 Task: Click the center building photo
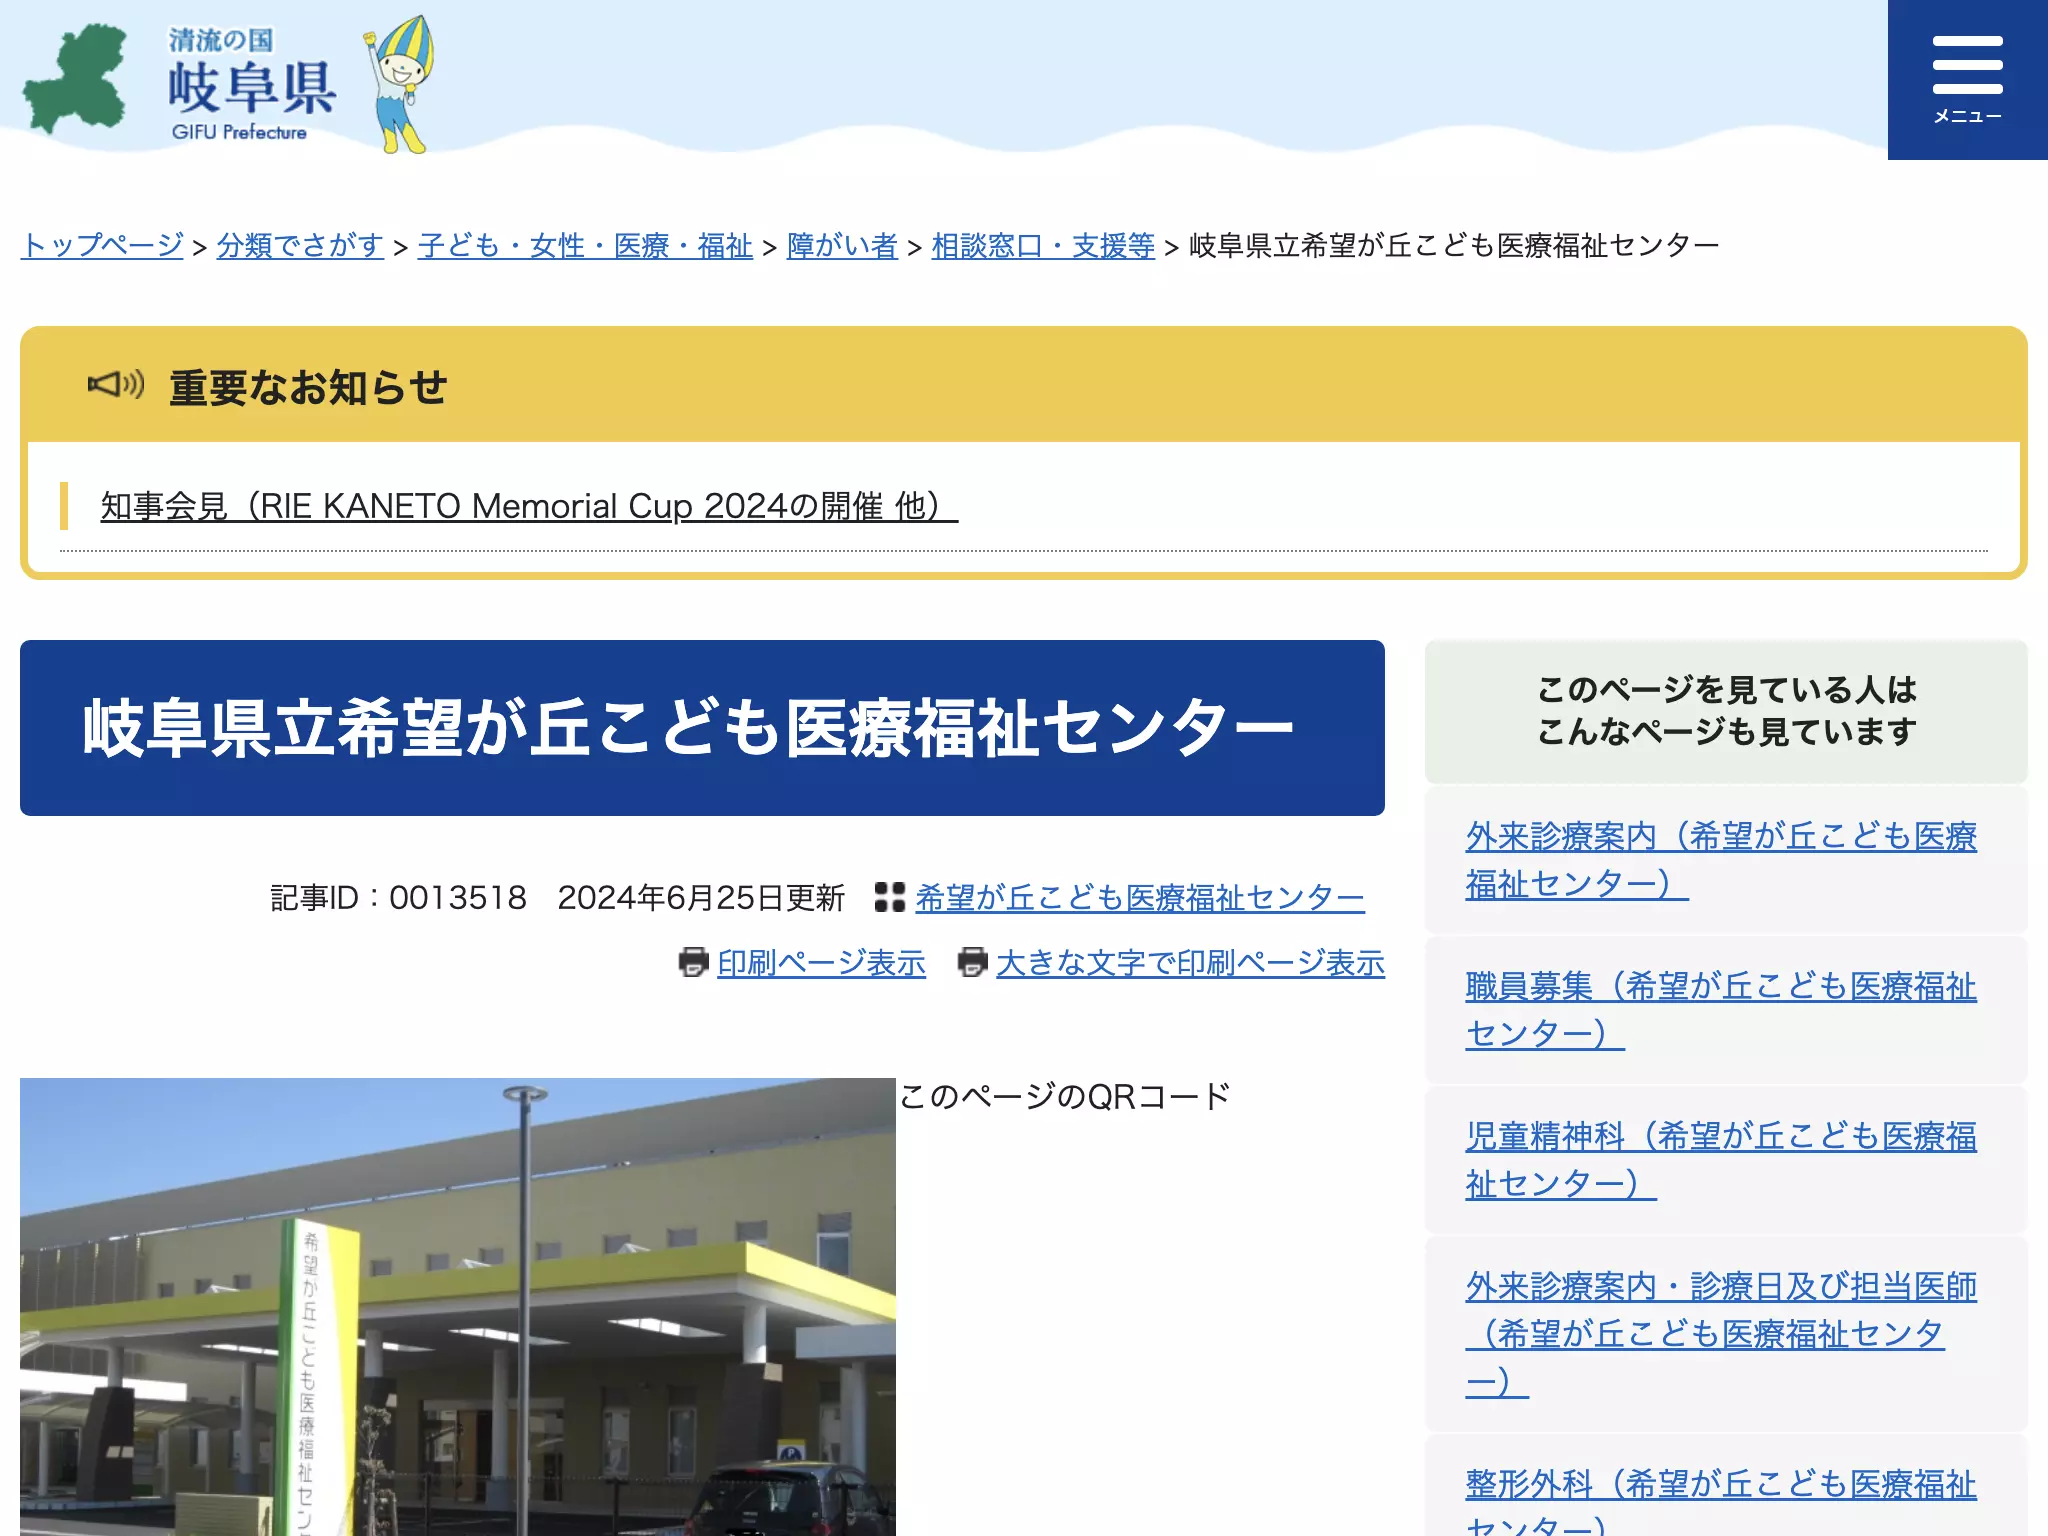tap(458, 1306)
